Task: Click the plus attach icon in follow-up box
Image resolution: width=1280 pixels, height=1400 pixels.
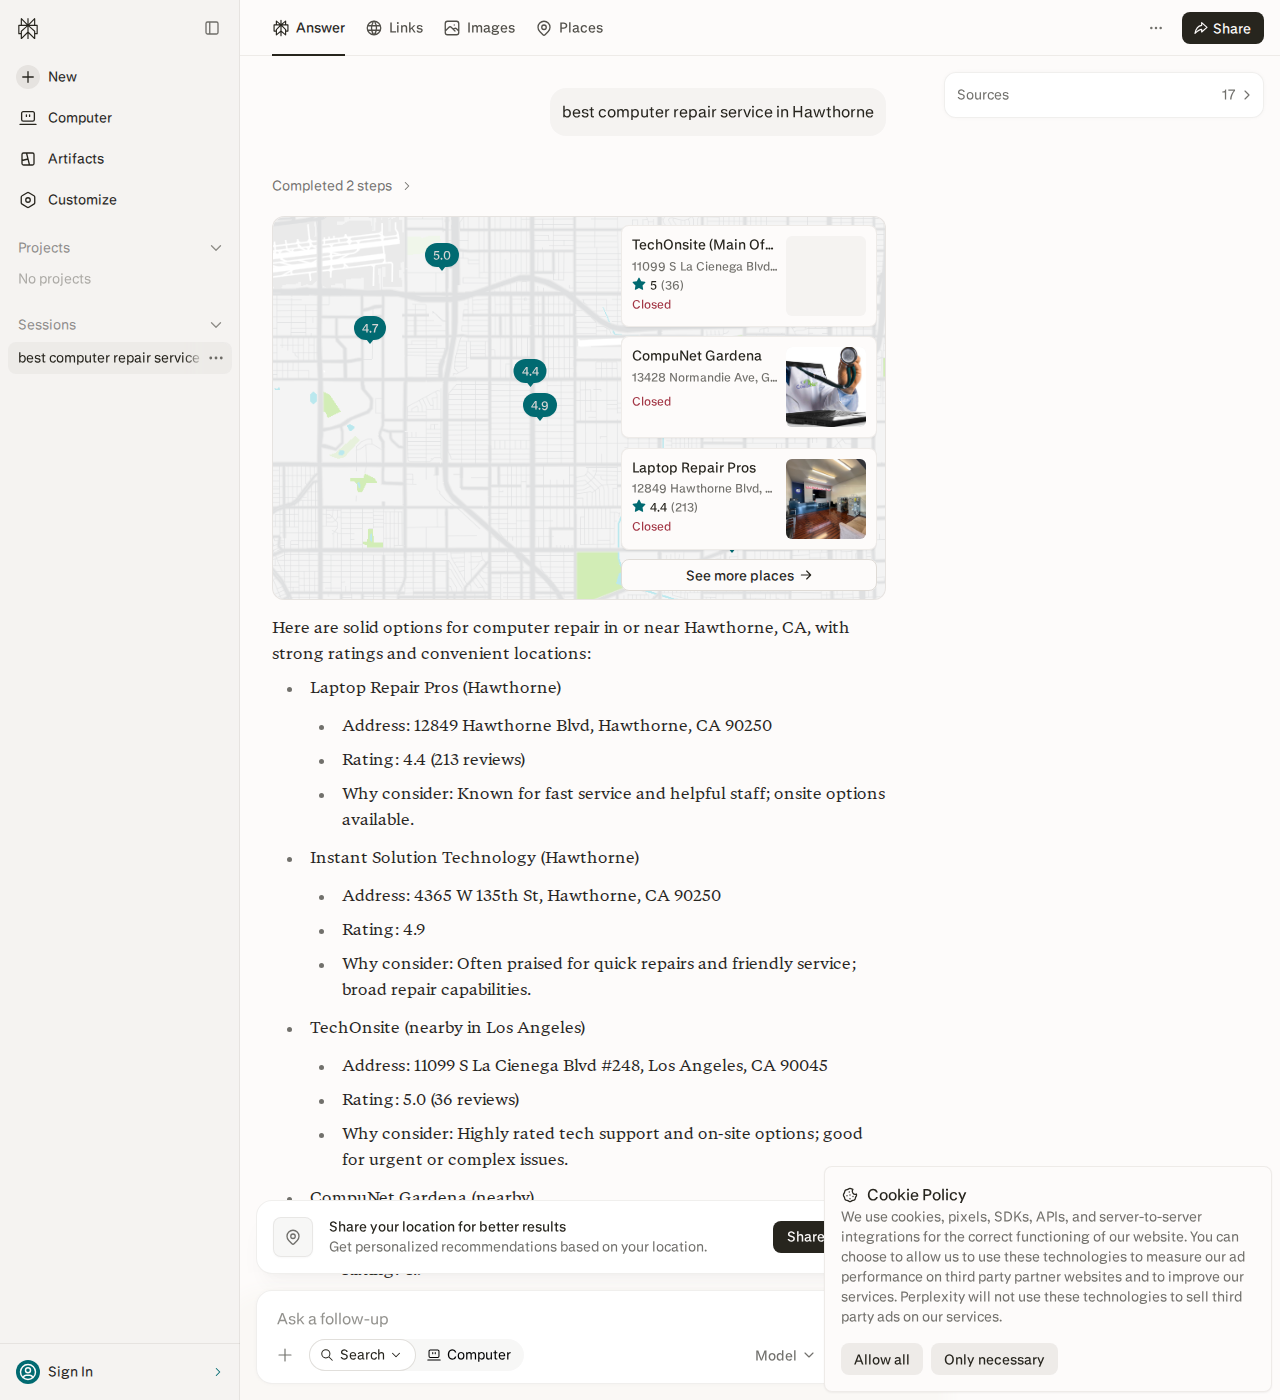Action: (285, 1355)
